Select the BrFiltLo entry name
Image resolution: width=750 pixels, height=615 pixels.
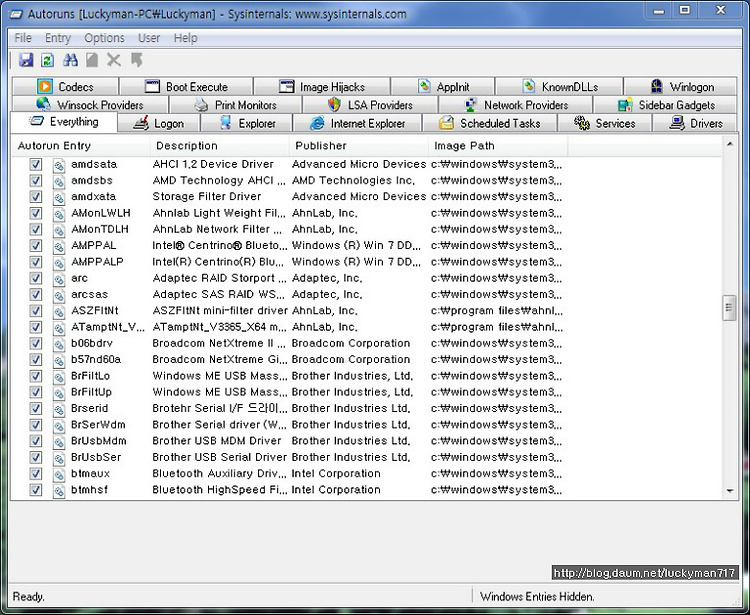click(x=90, y=375)
